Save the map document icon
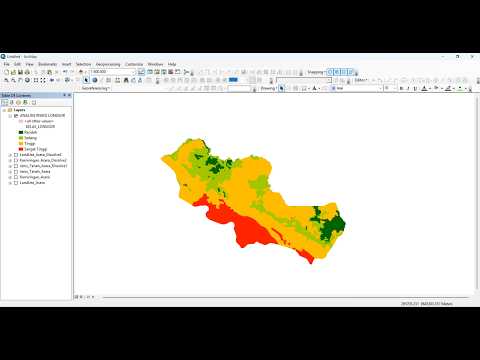The height and width of the screenshot is (360, 480). (x=20, y=72)
